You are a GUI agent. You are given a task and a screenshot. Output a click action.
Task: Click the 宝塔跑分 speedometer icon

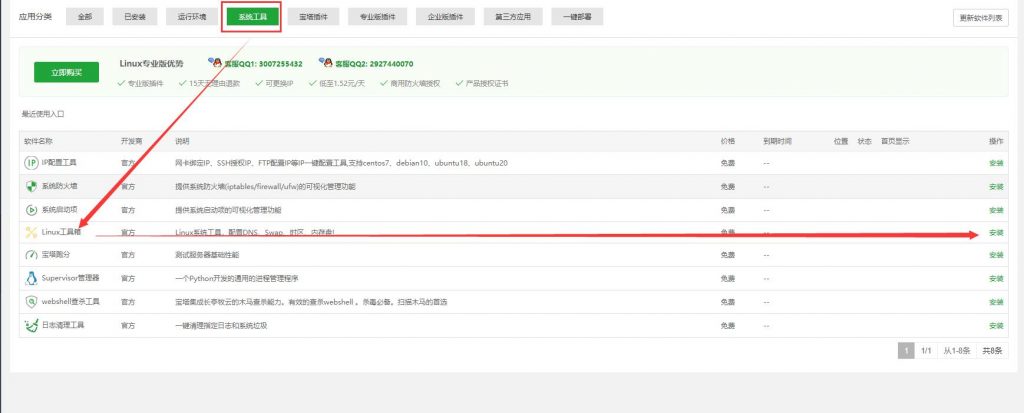[31, 255]
